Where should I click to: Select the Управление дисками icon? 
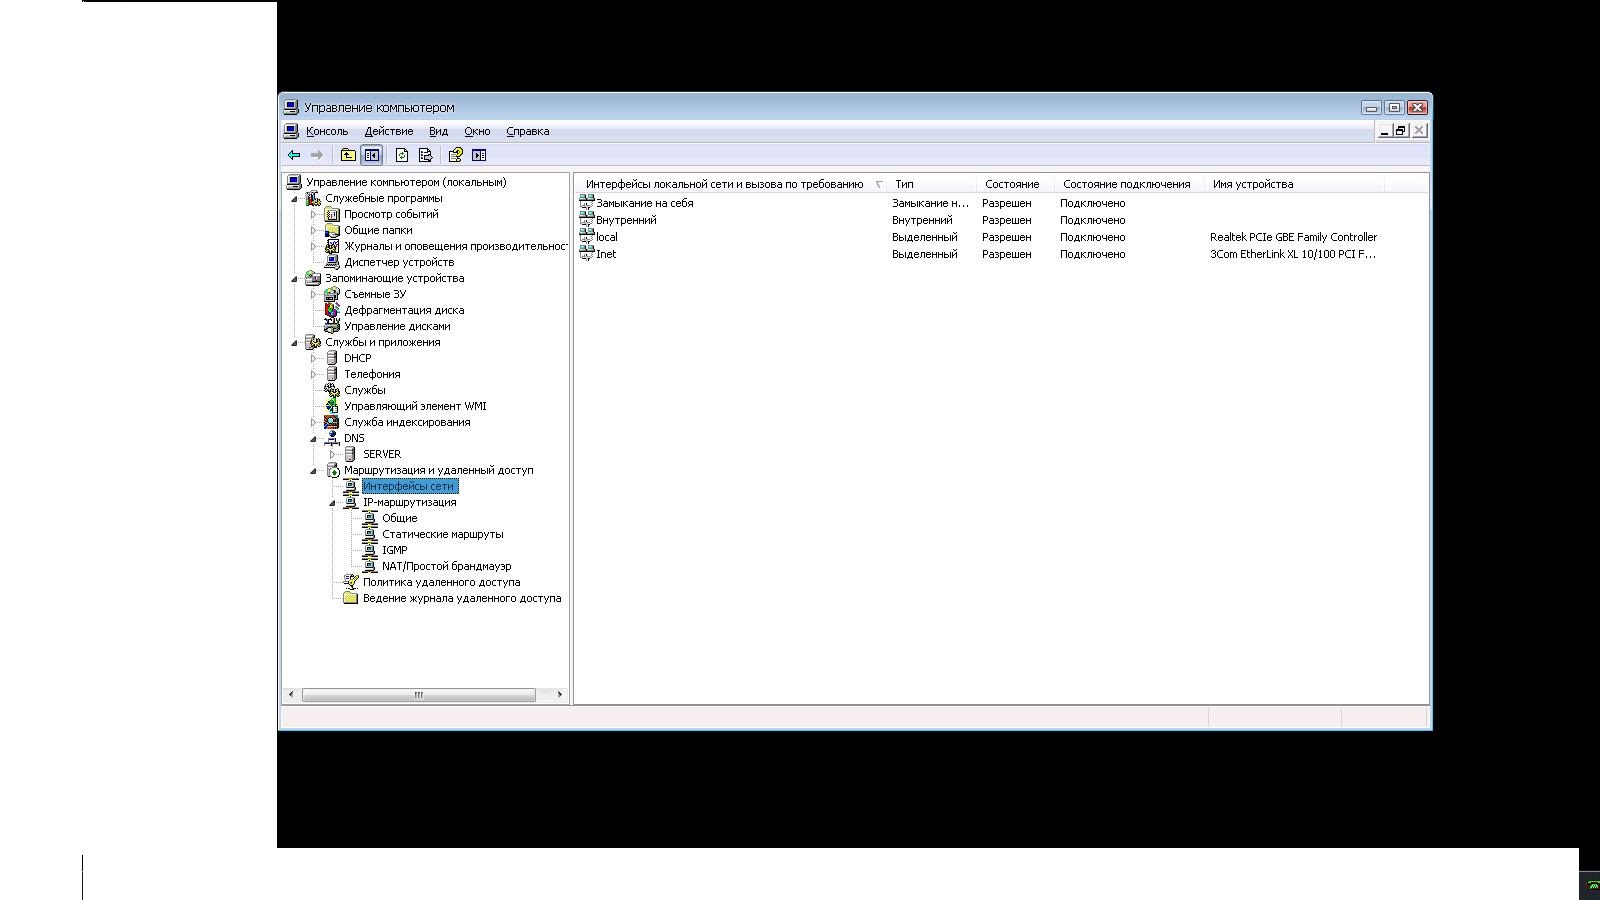point(332,326)
